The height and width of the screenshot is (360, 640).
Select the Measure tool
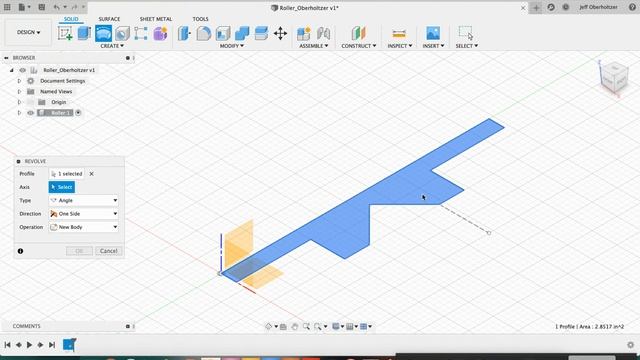399,33
